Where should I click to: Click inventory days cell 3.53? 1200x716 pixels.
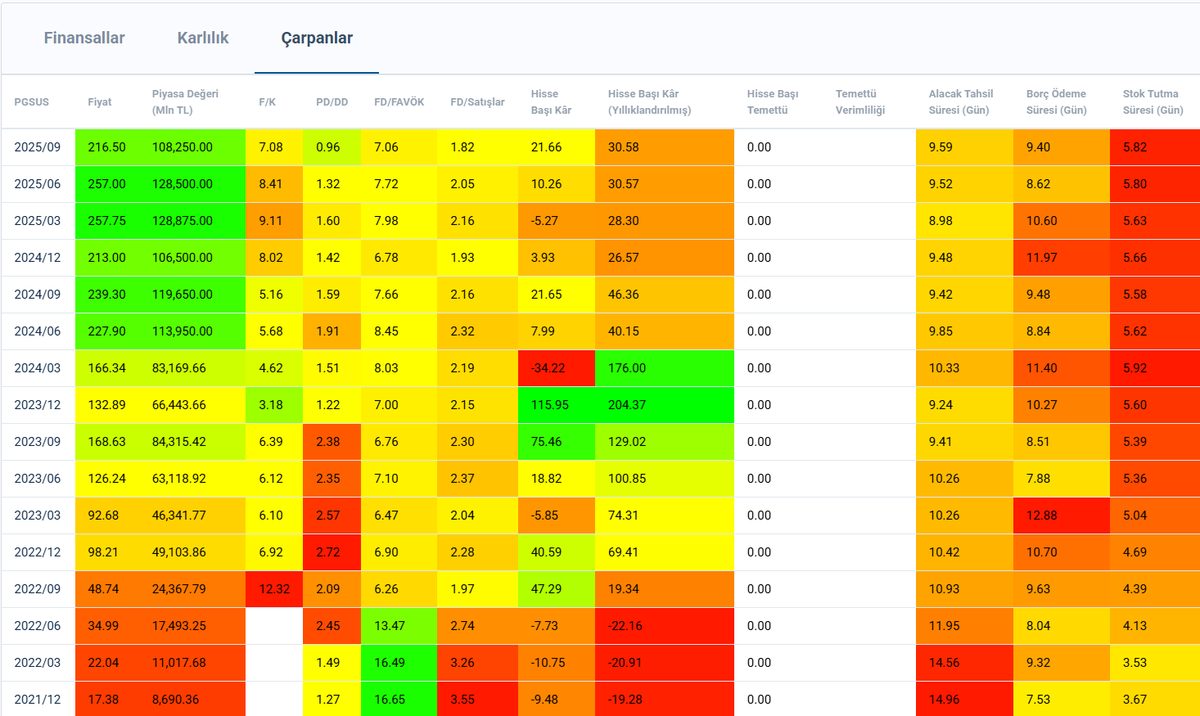pyautogui.click(x=1155, y=663)
